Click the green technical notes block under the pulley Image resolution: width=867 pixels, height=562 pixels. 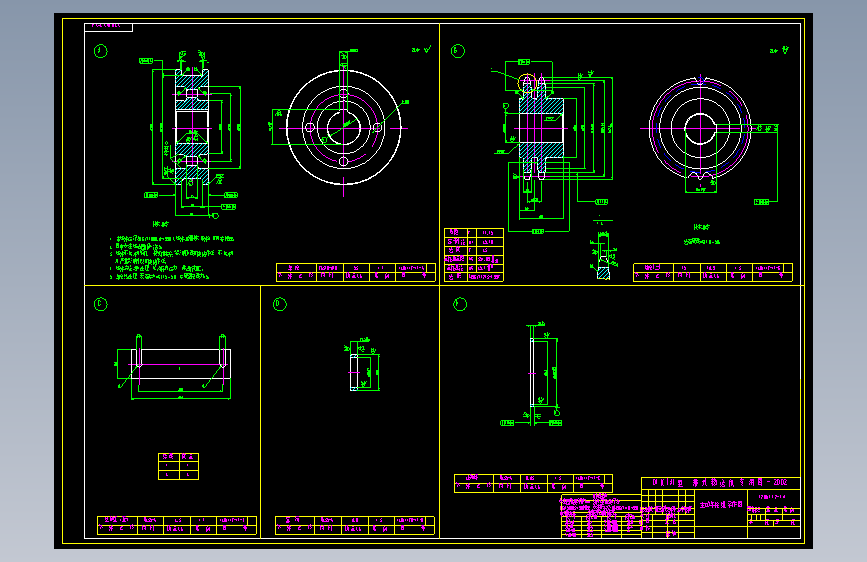172,257
